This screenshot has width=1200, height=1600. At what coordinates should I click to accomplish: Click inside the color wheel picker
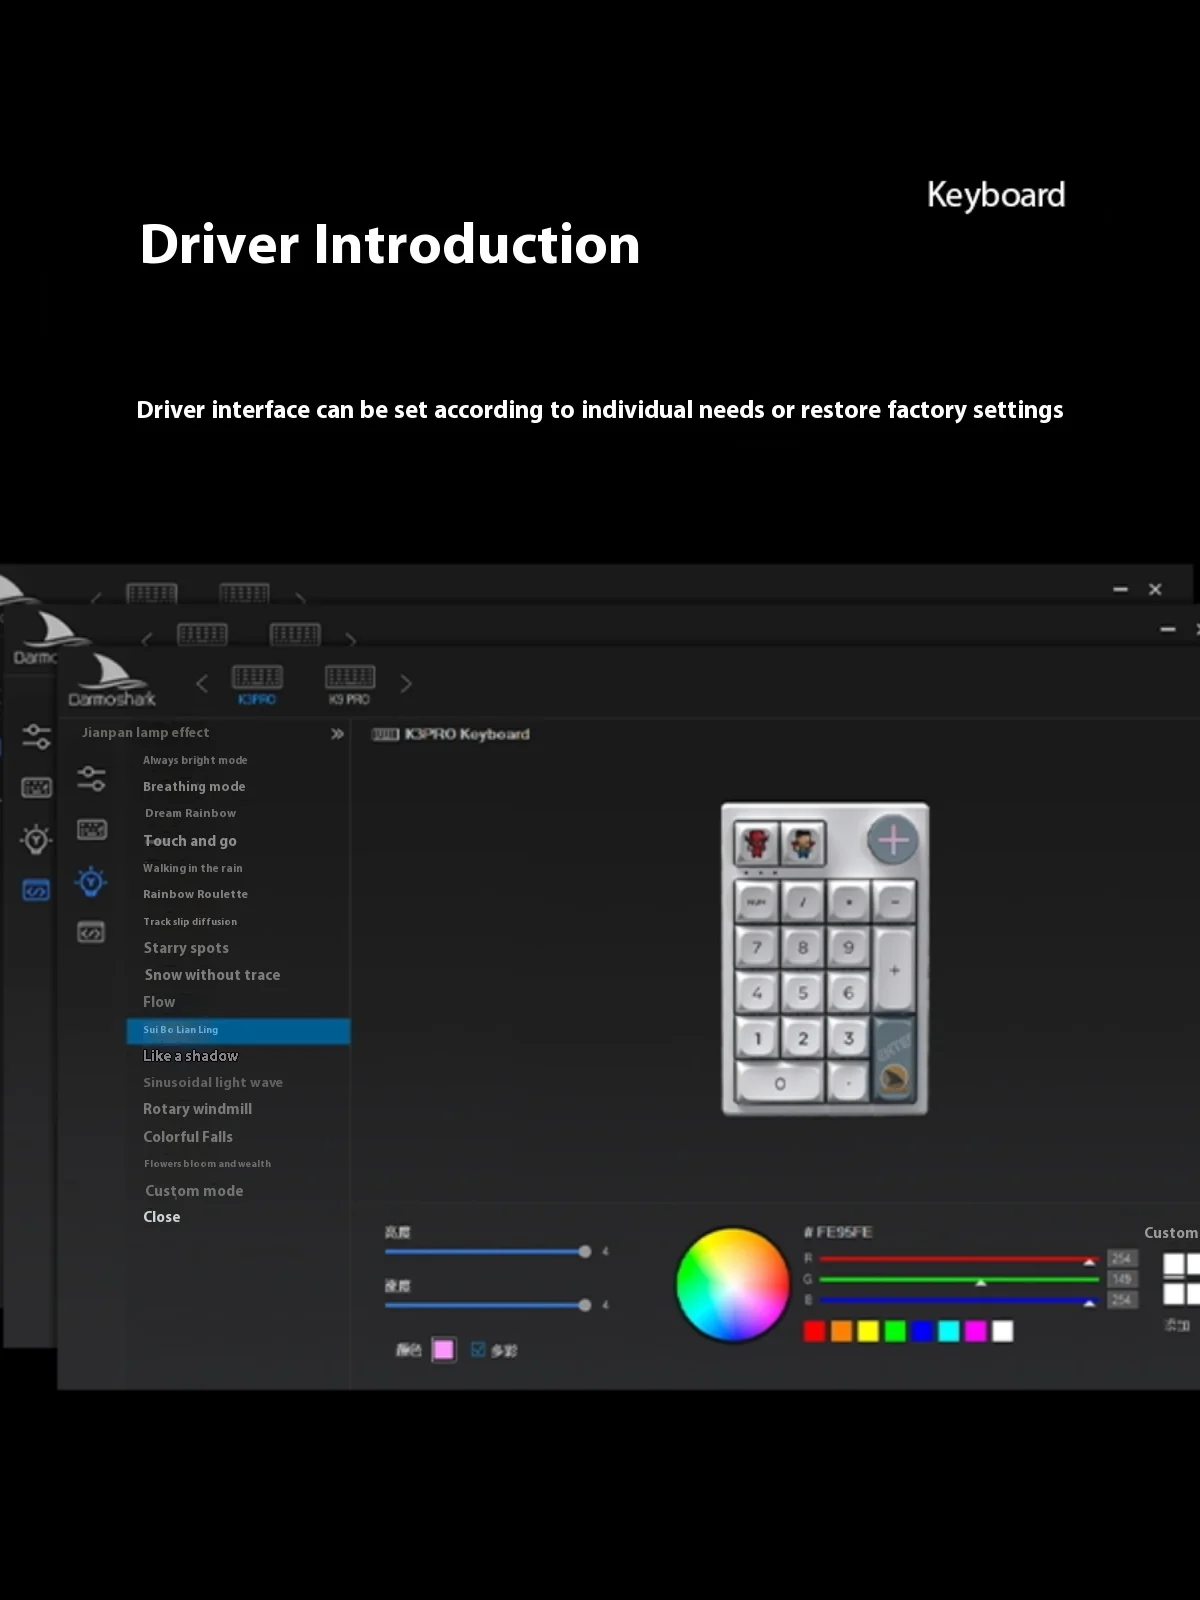[x=732, y=1284]
